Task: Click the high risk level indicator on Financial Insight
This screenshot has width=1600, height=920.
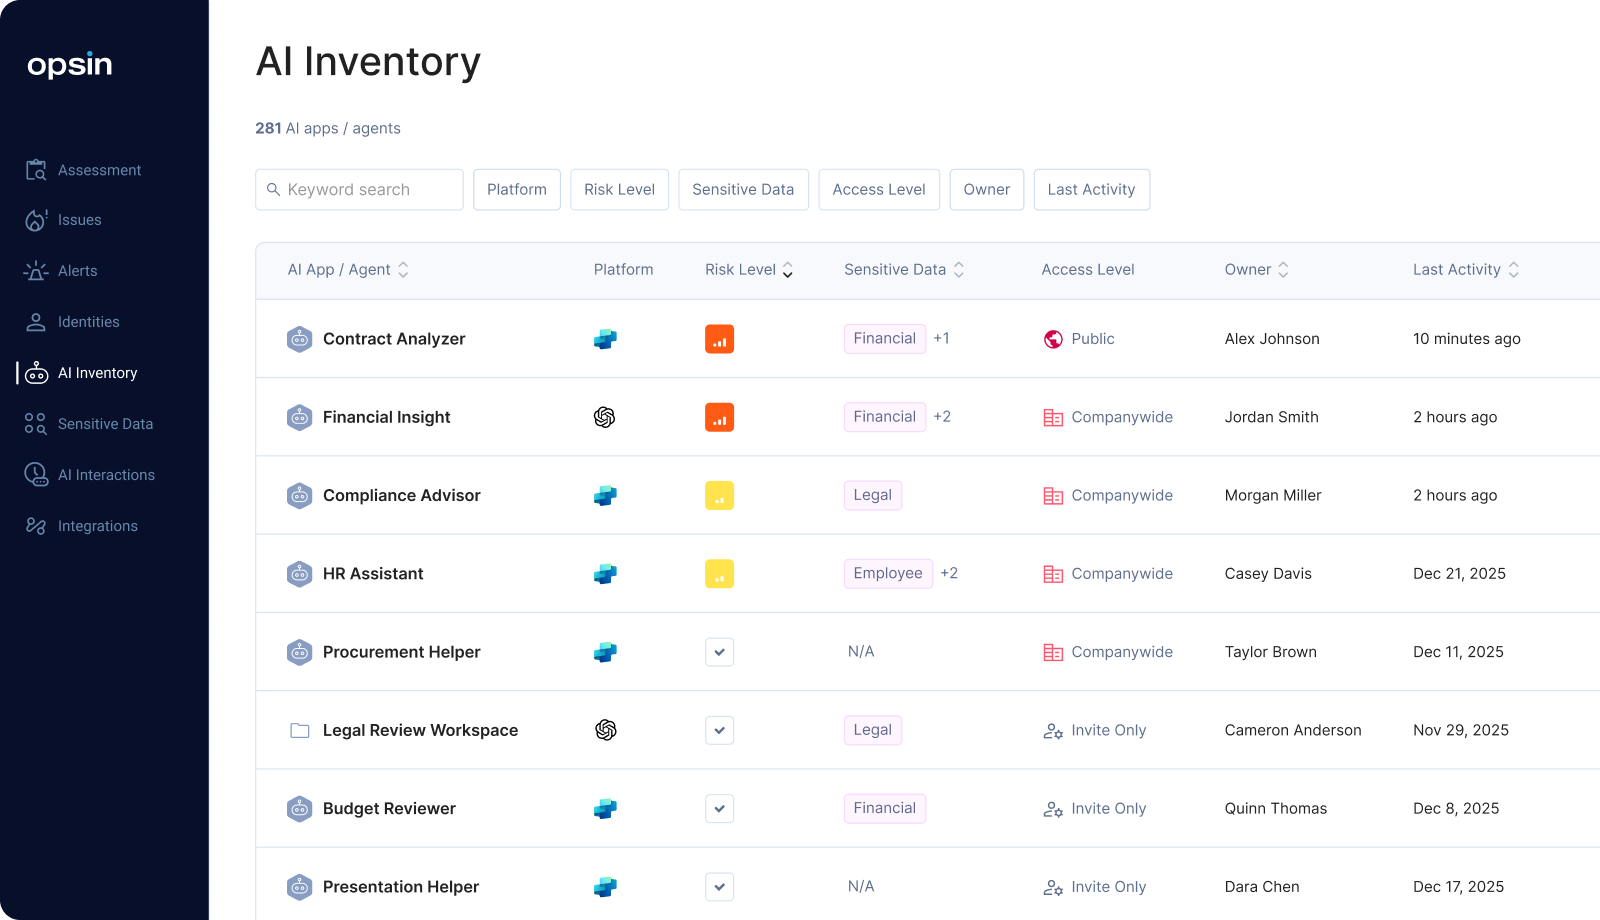Action: click(x=719, y=417)
